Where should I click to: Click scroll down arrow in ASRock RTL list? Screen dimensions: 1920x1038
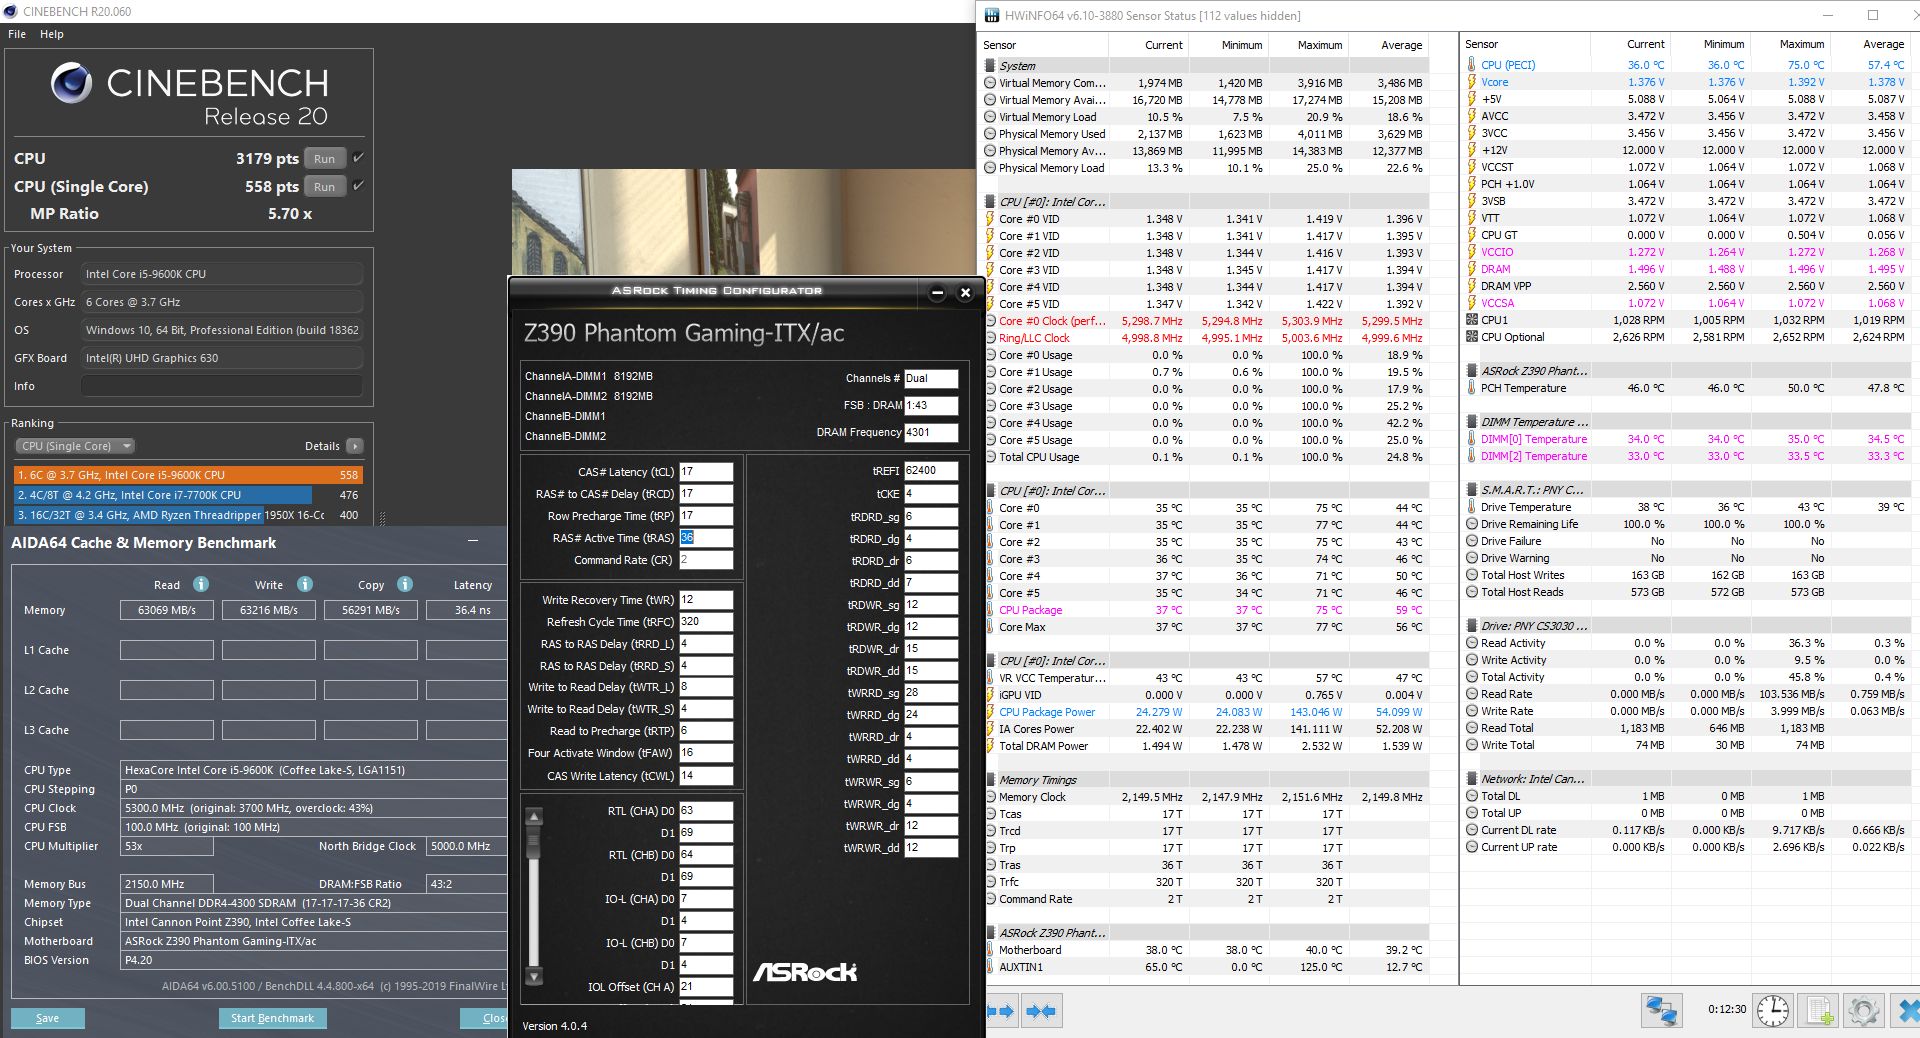click(x=534, y=977)
